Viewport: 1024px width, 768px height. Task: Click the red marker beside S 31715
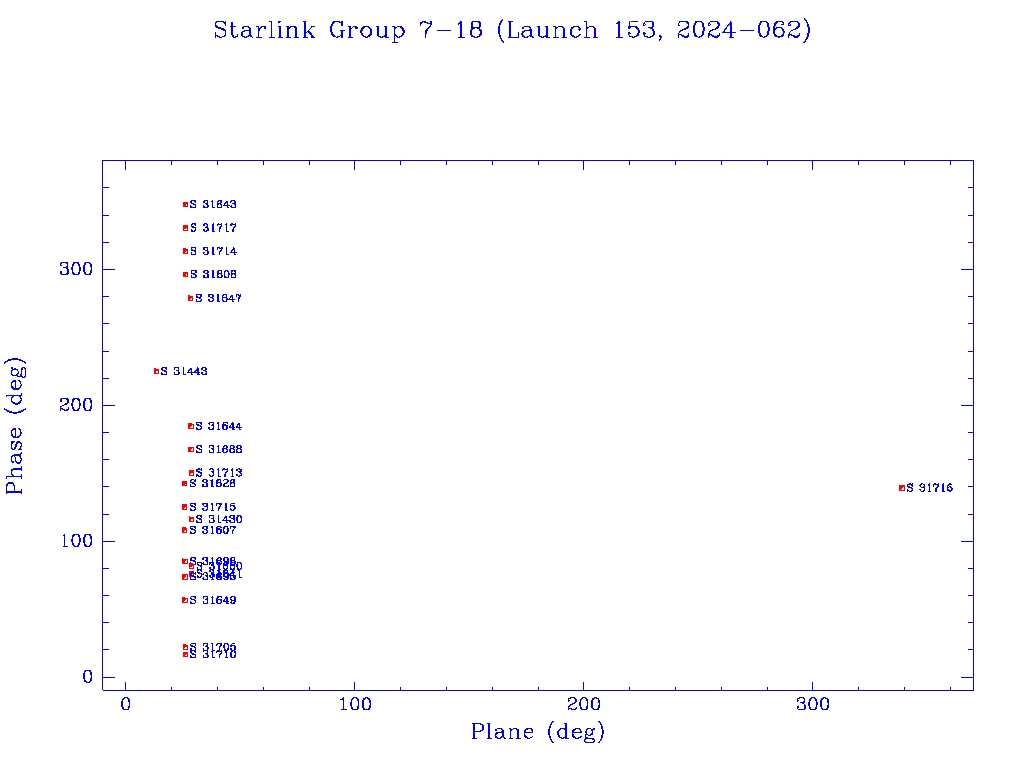(185, 507)
